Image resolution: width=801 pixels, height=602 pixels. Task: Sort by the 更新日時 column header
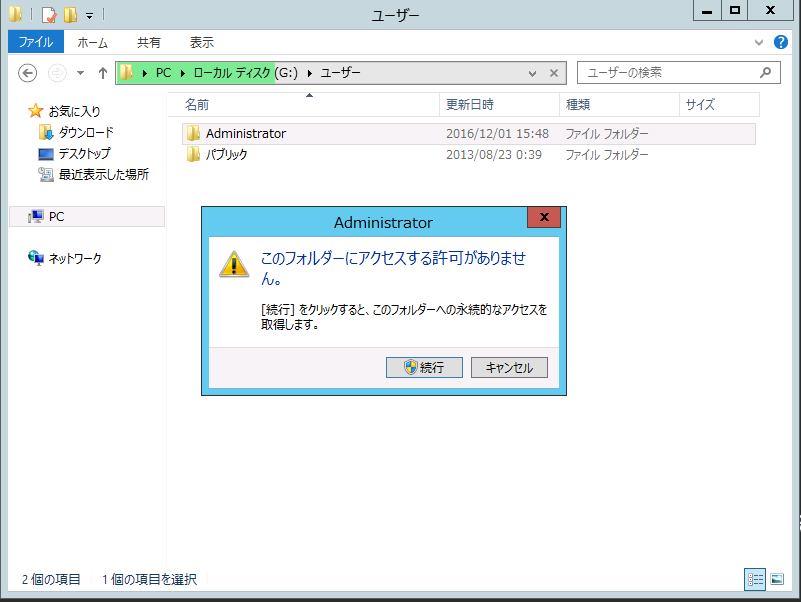(470, 104)
